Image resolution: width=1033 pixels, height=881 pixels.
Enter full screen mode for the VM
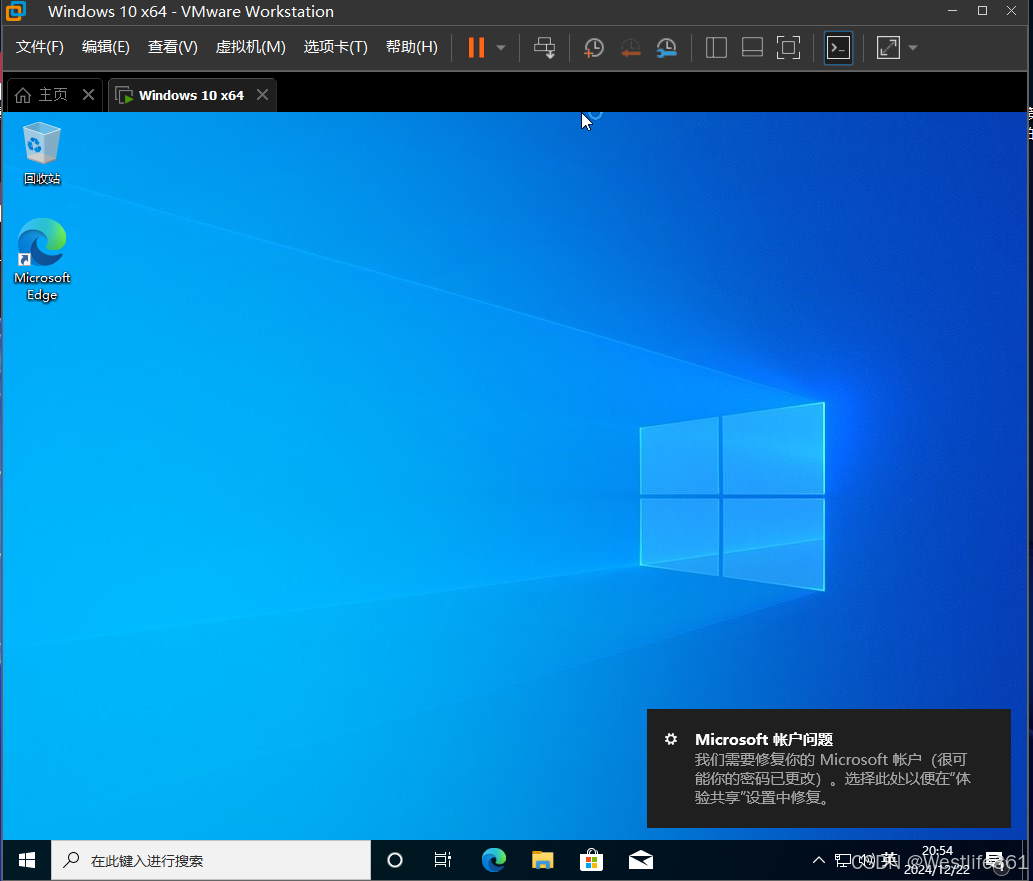pyautogui.click(x=788, y=47)
